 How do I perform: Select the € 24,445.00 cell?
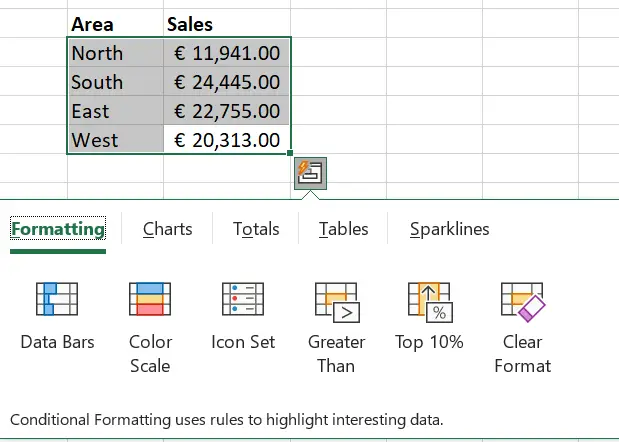[x=227, y=82]
